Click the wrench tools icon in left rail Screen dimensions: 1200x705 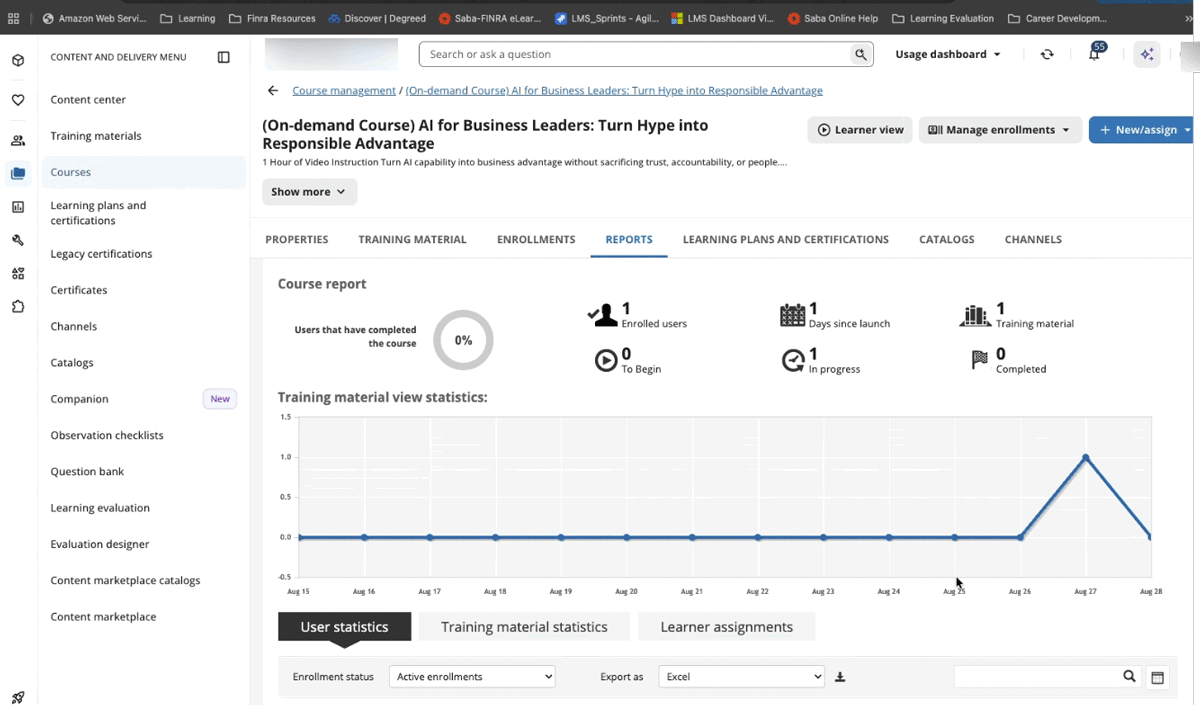click(18, 240)
